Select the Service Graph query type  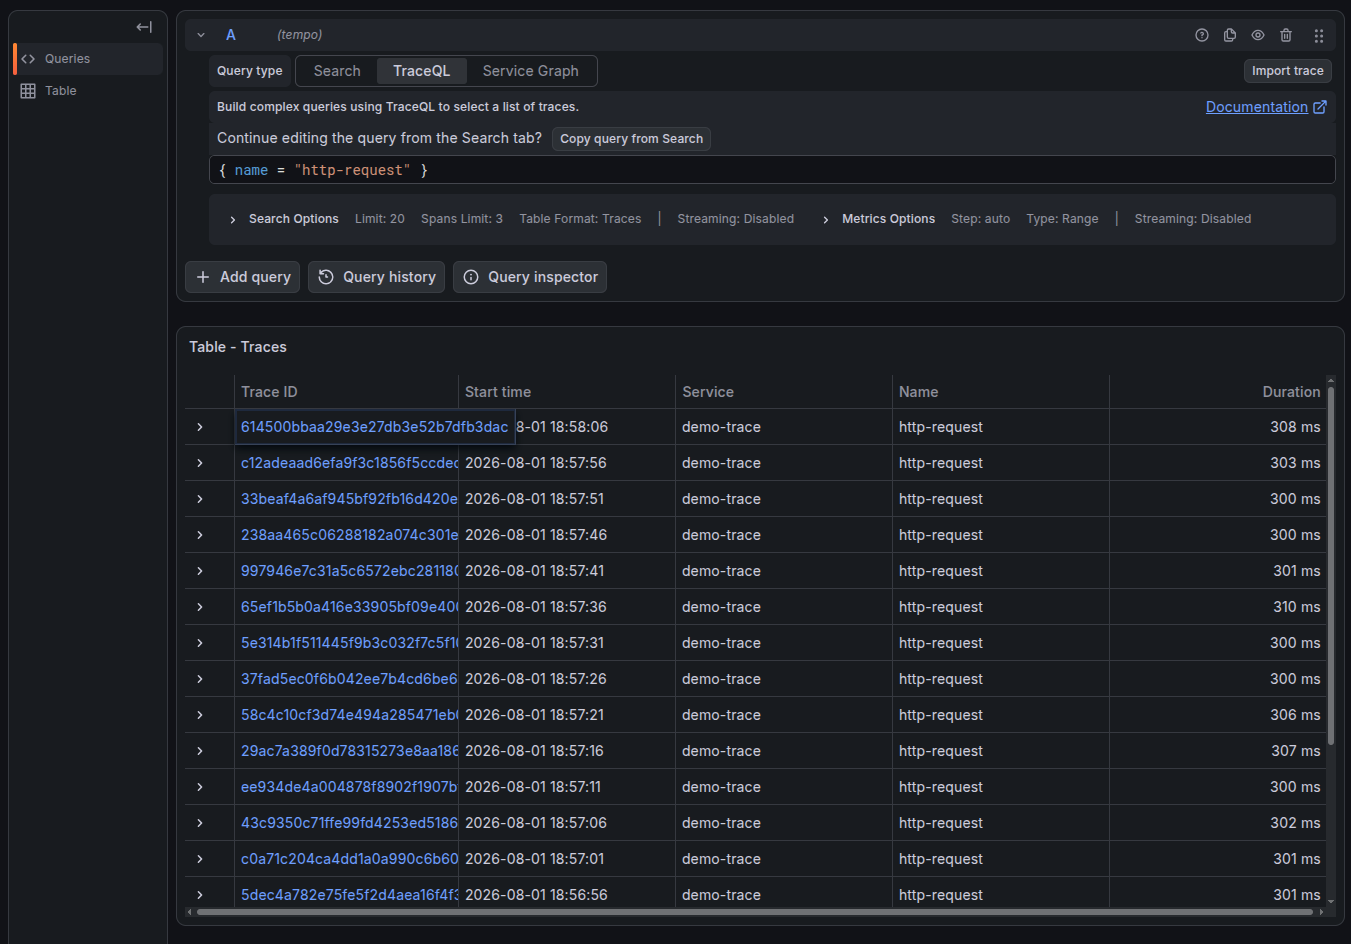pyautogui.click(x=530, y=71)
